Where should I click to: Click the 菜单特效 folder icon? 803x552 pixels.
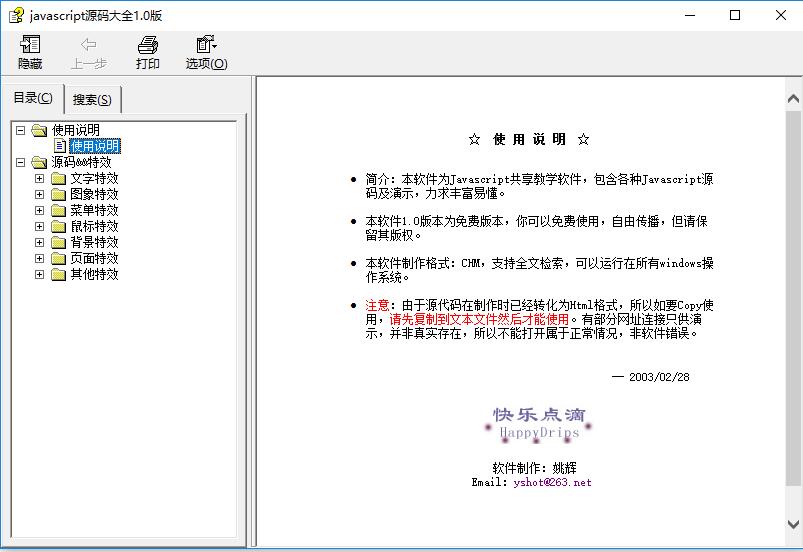(58, 210)
